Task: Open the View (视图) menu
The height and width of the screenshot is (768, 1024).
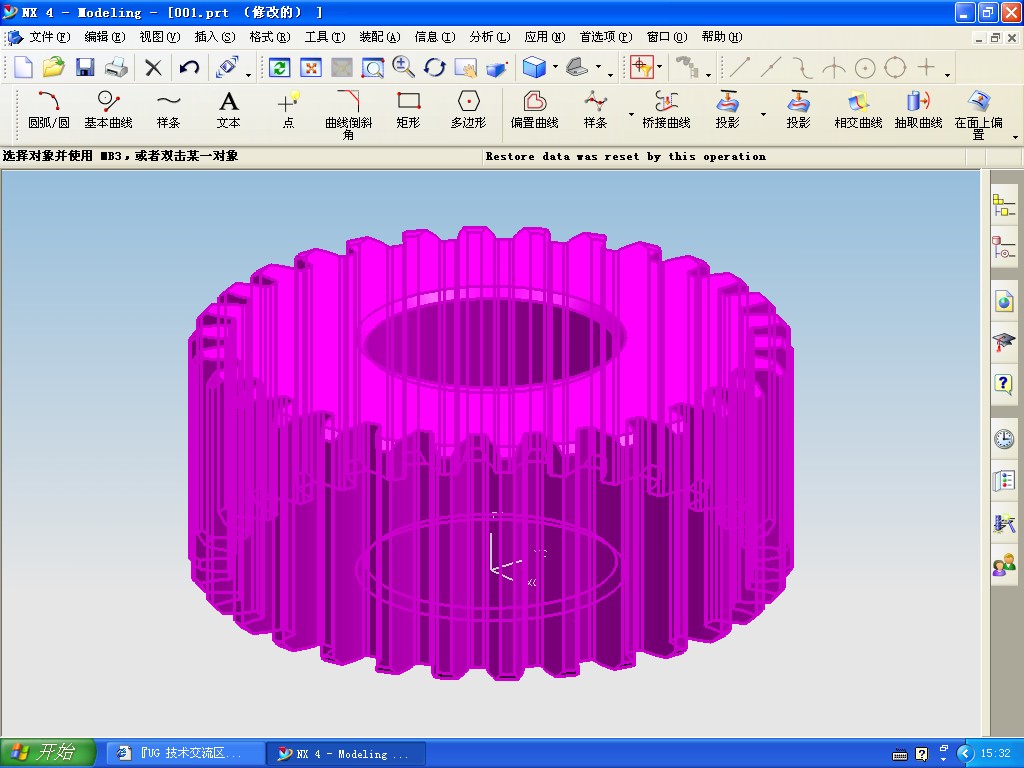Action: point(159,37)
